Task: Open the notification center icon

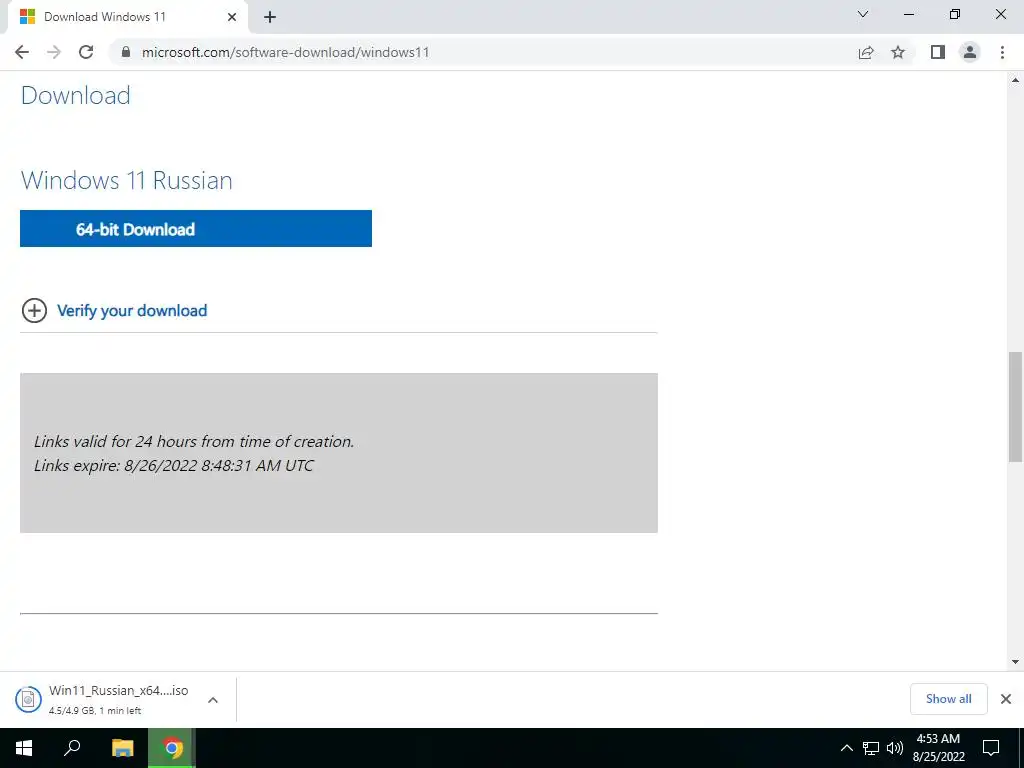Action: tap(991, 748)
